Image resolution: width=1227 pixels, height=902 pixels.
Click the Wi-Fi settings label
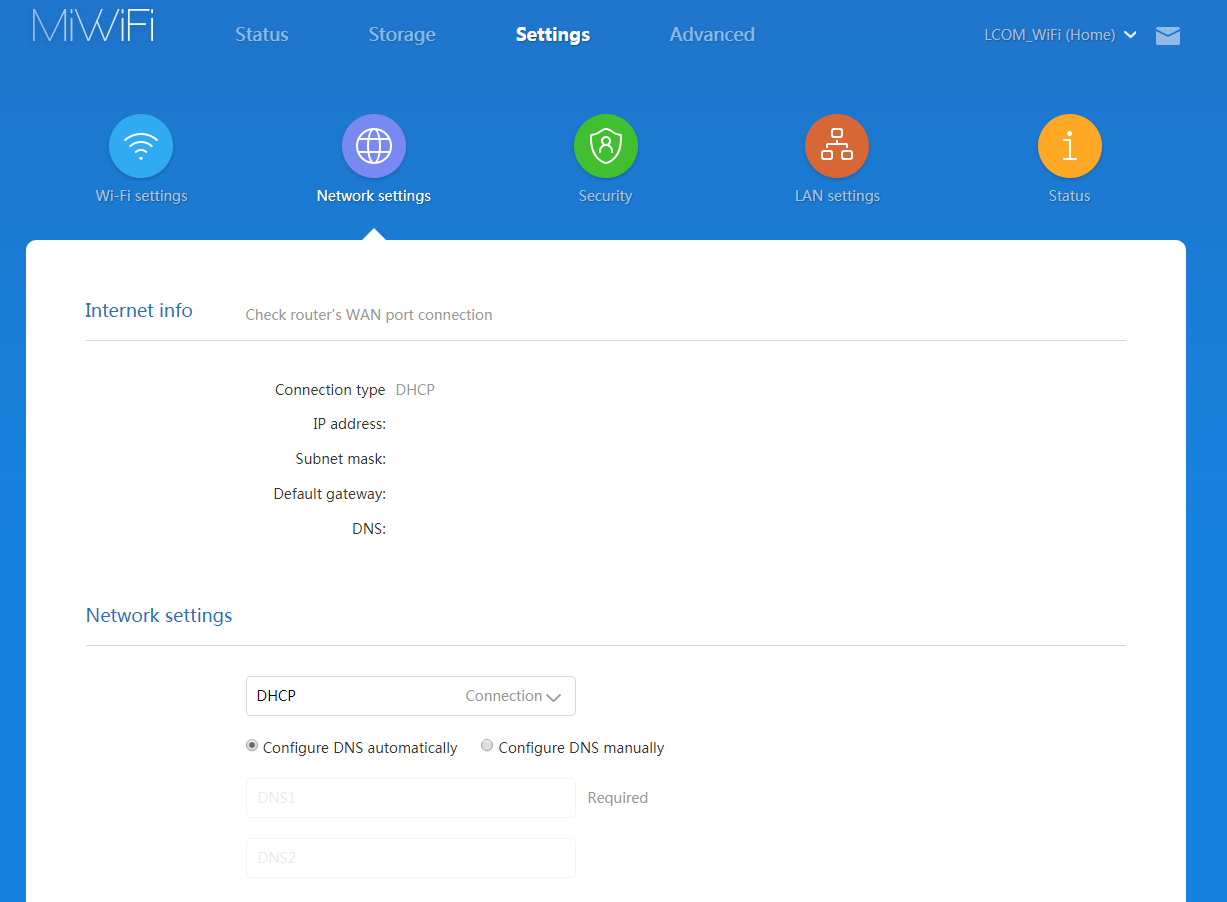tap(141, 196)
